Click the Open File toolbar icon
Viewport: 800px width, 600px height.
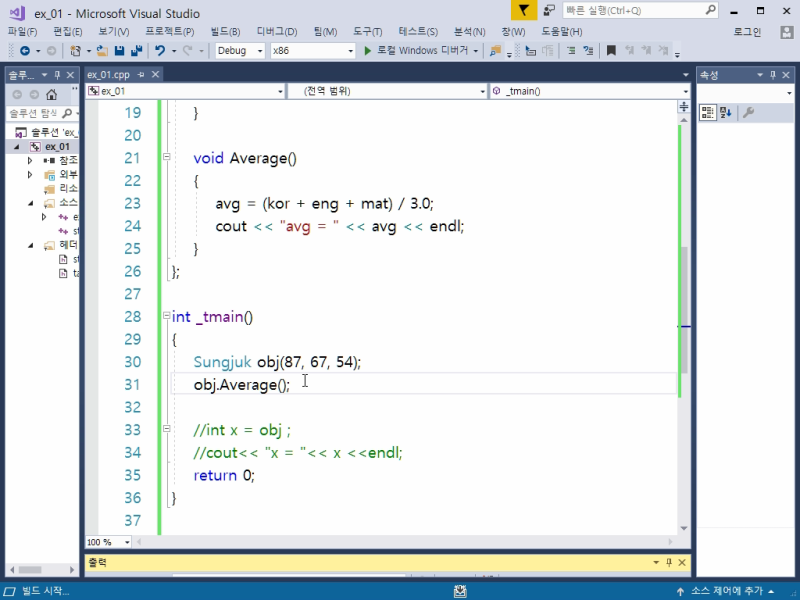click(x=102, y=51)
